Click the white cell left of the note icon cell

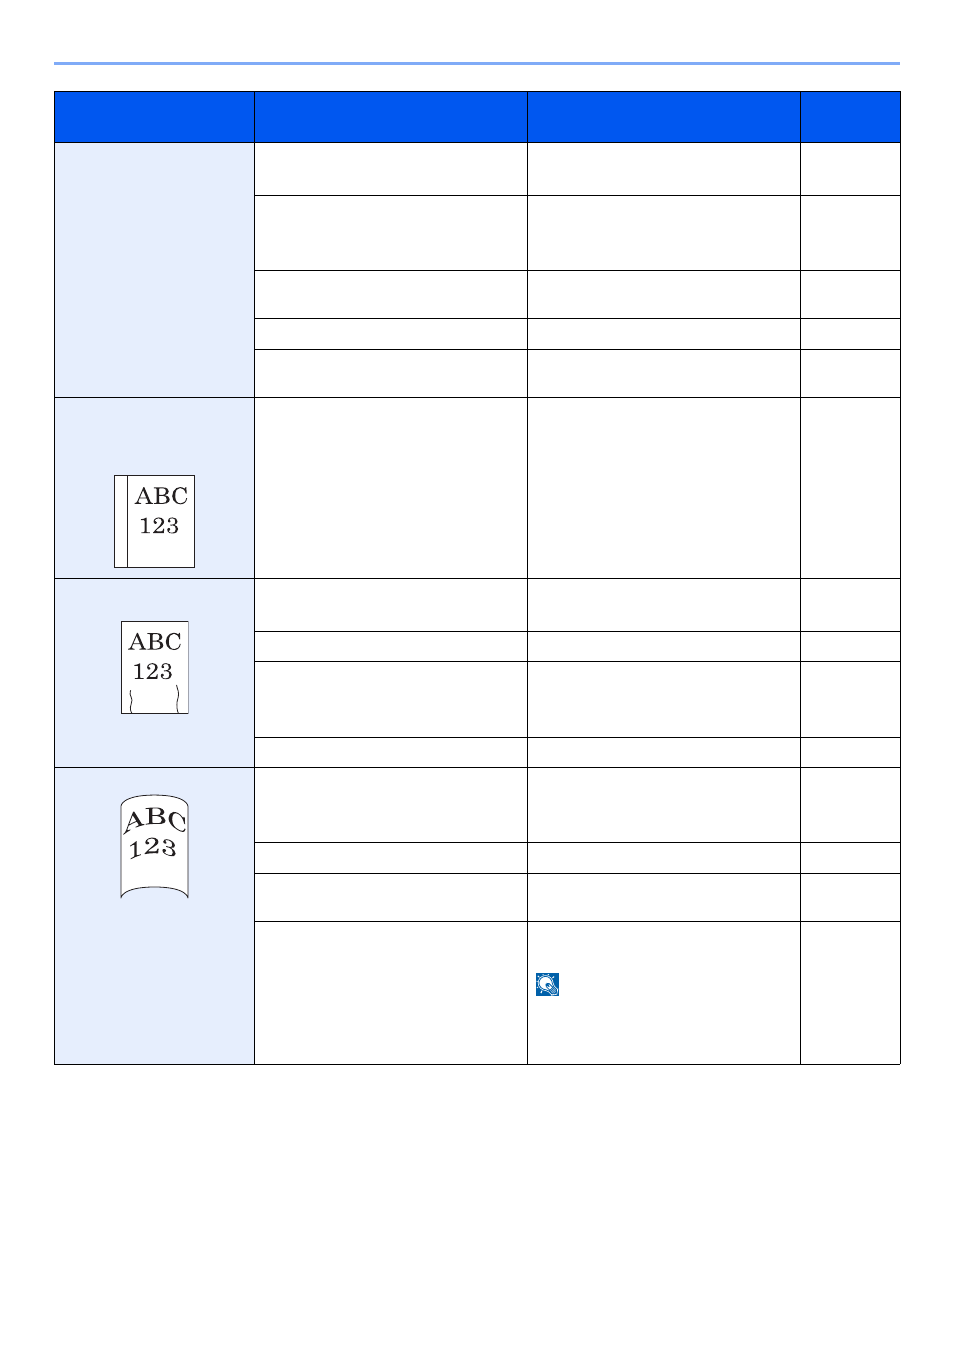[x=391, y=993]
